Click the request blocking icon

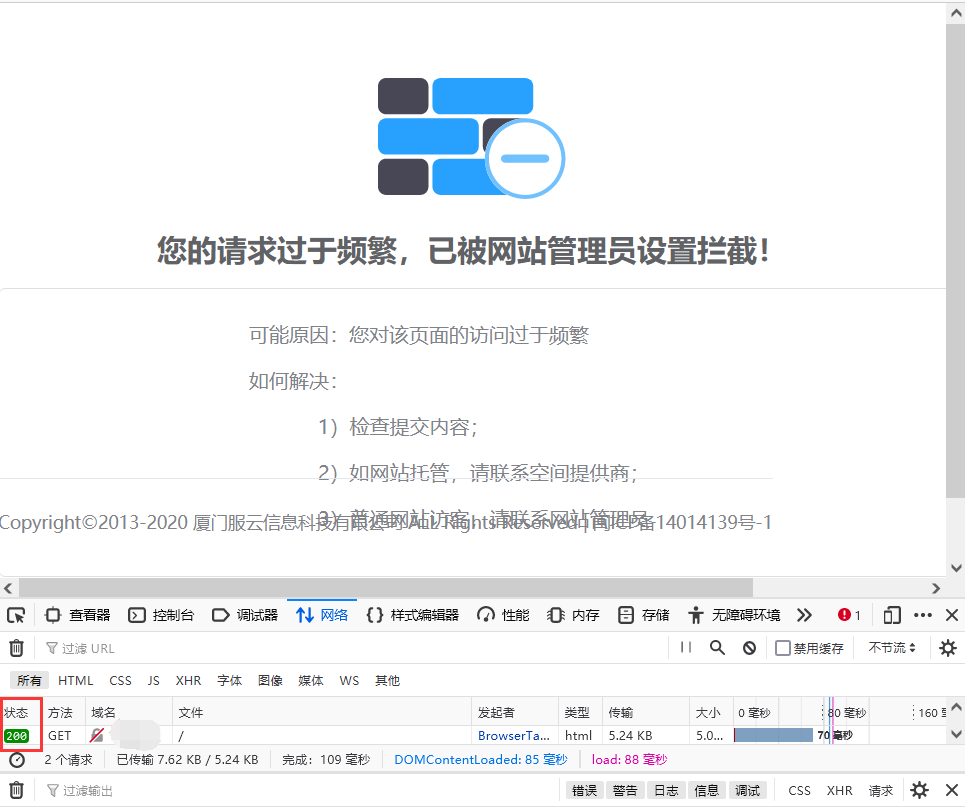[749, 648]
